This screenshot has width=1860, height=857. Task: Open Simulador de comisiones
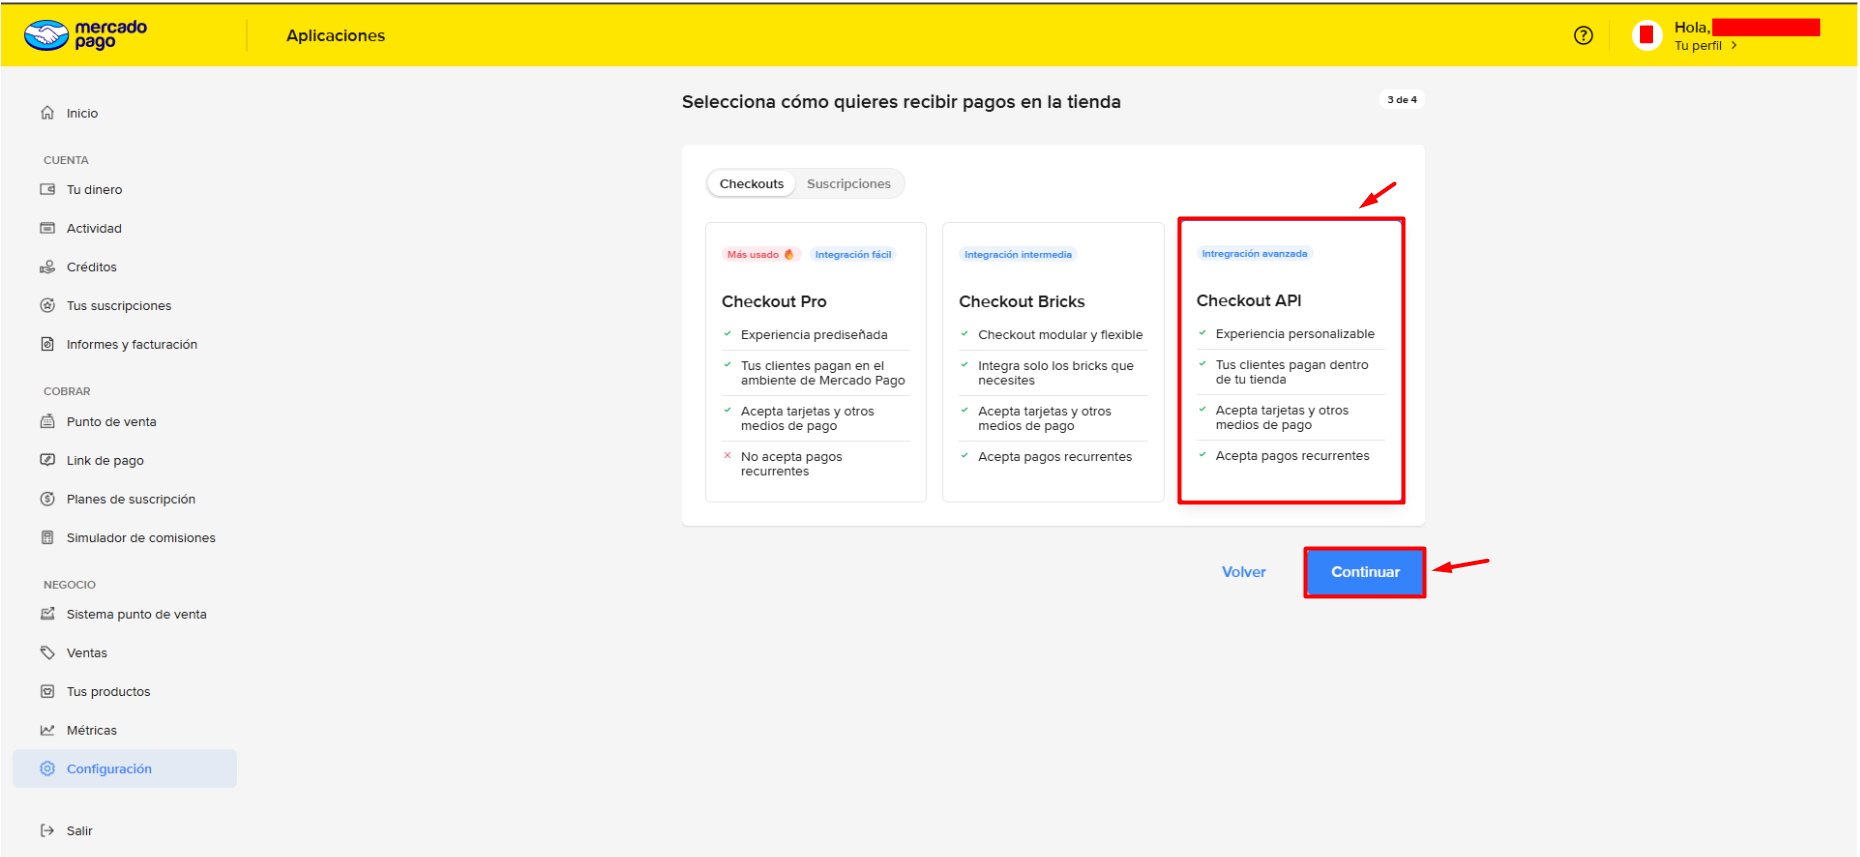pos(141,538)
